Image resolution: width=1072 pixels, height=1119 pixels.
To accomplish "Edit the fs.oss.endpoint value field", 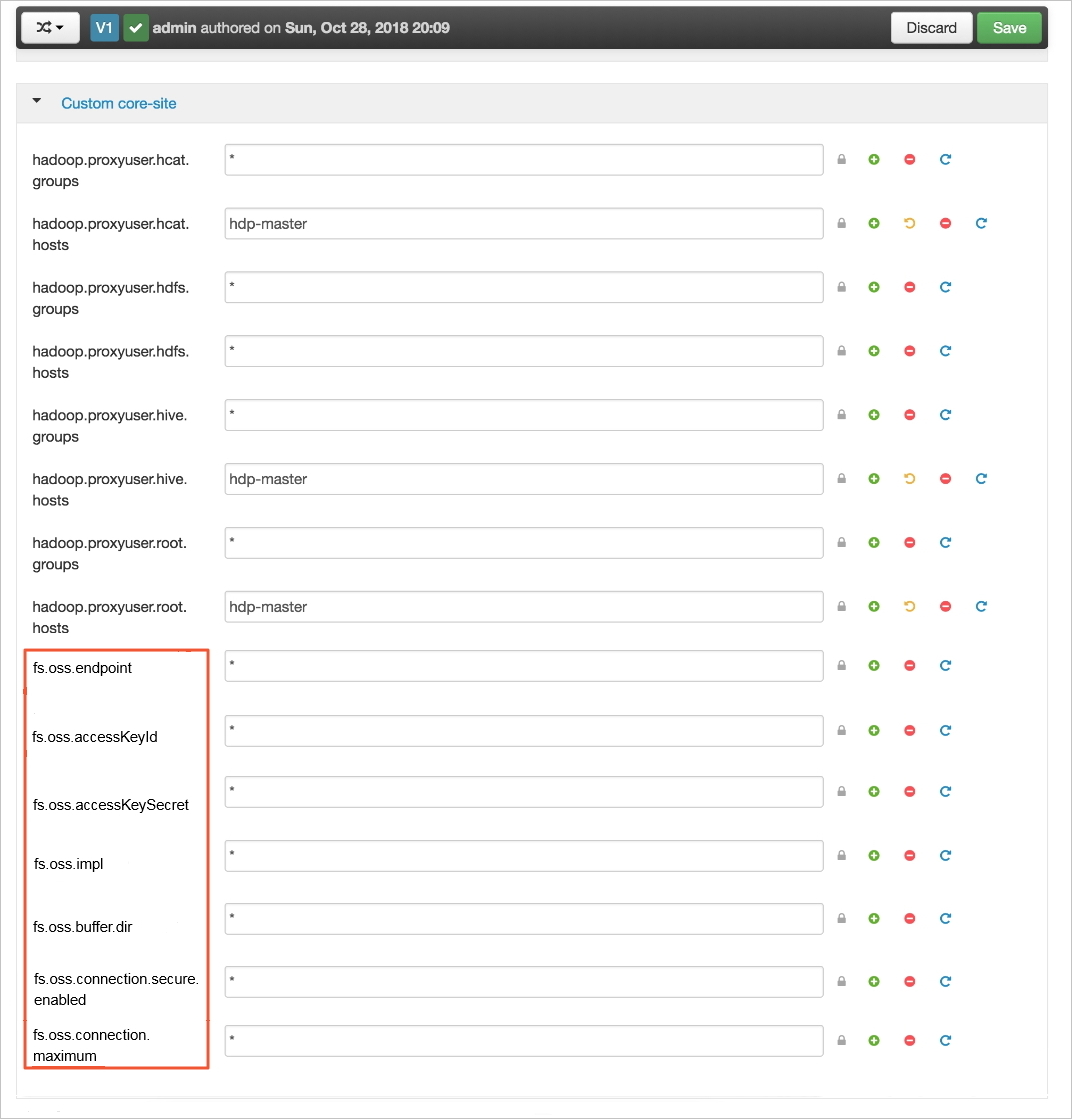I will tap(524, 666).
